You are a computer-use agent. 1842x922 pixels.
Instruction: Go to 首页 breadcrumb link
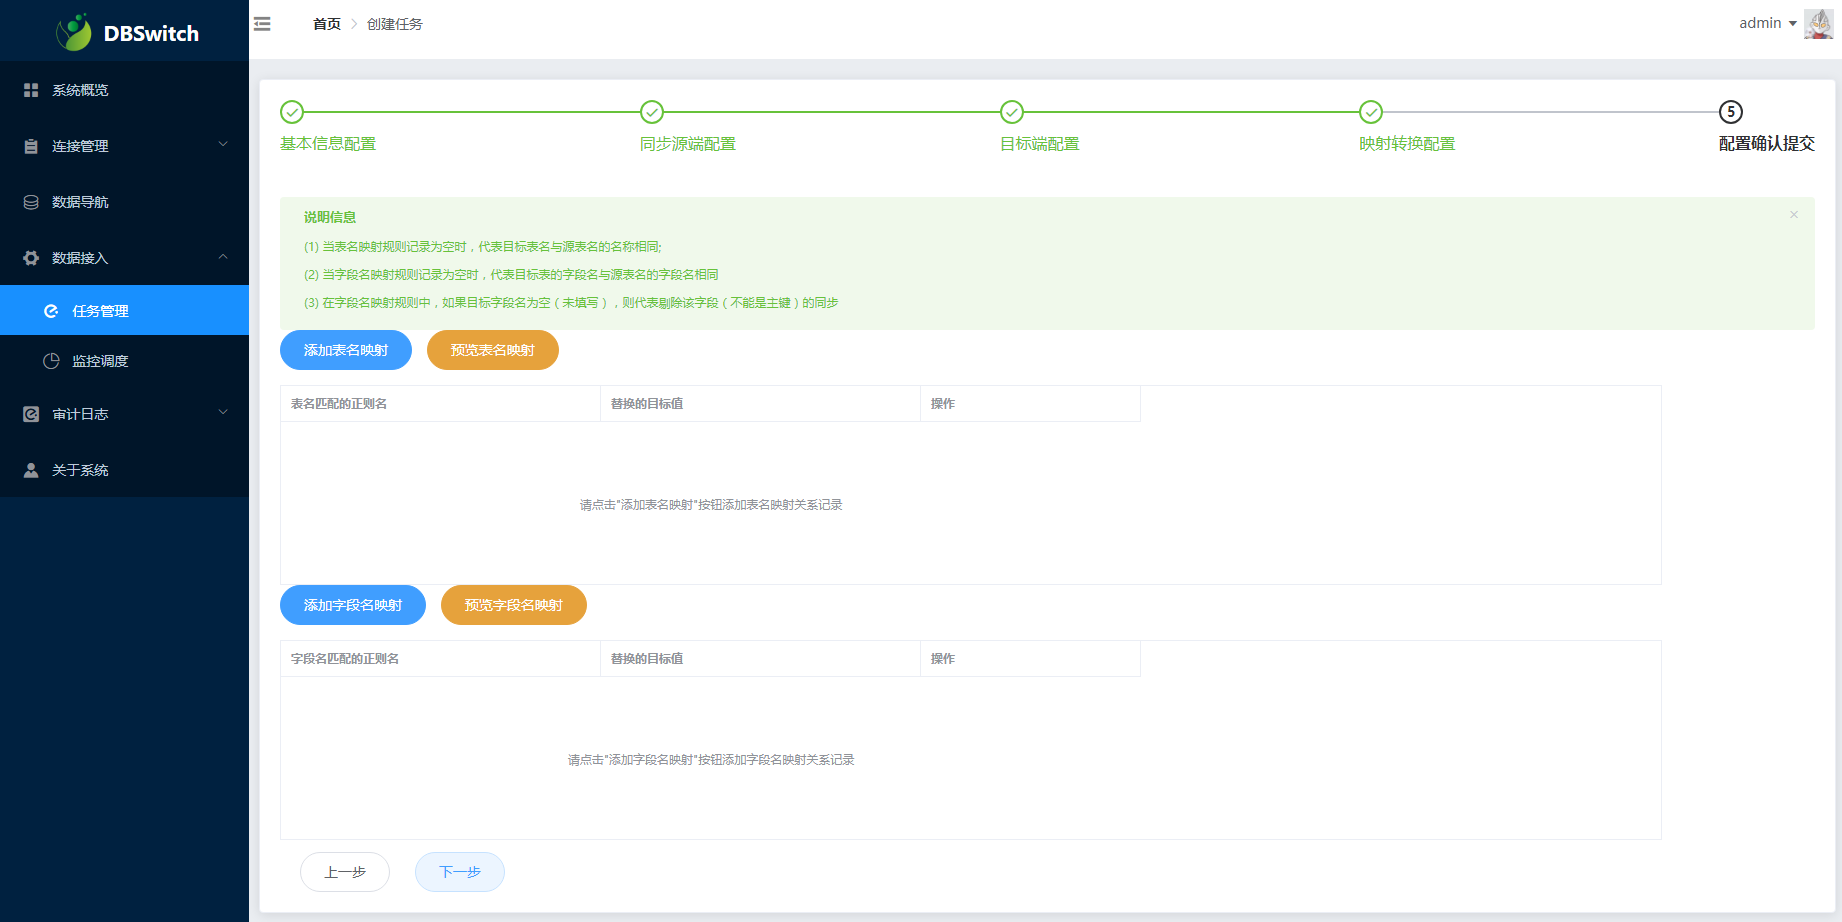click(x=326, y=24)
